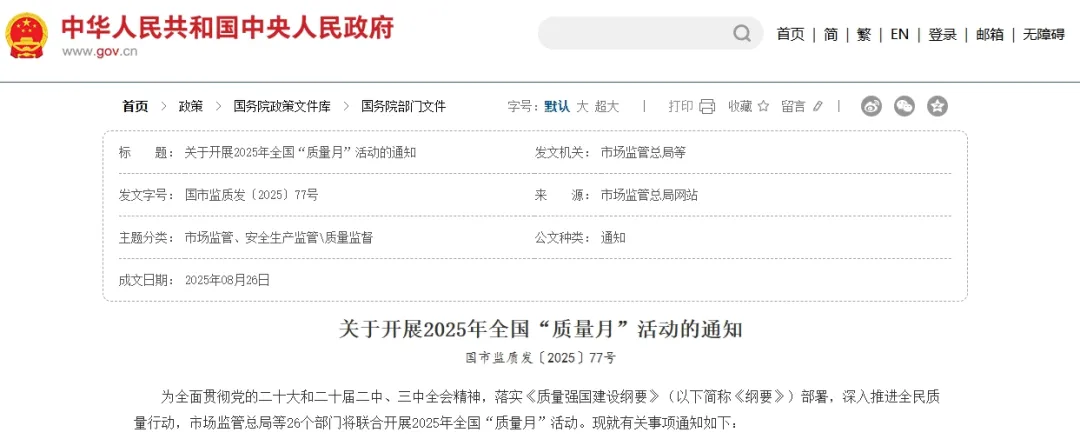Click the search magnifier icon
Image resolution: width=1080 pixels, height=439 pixels.
742,33
